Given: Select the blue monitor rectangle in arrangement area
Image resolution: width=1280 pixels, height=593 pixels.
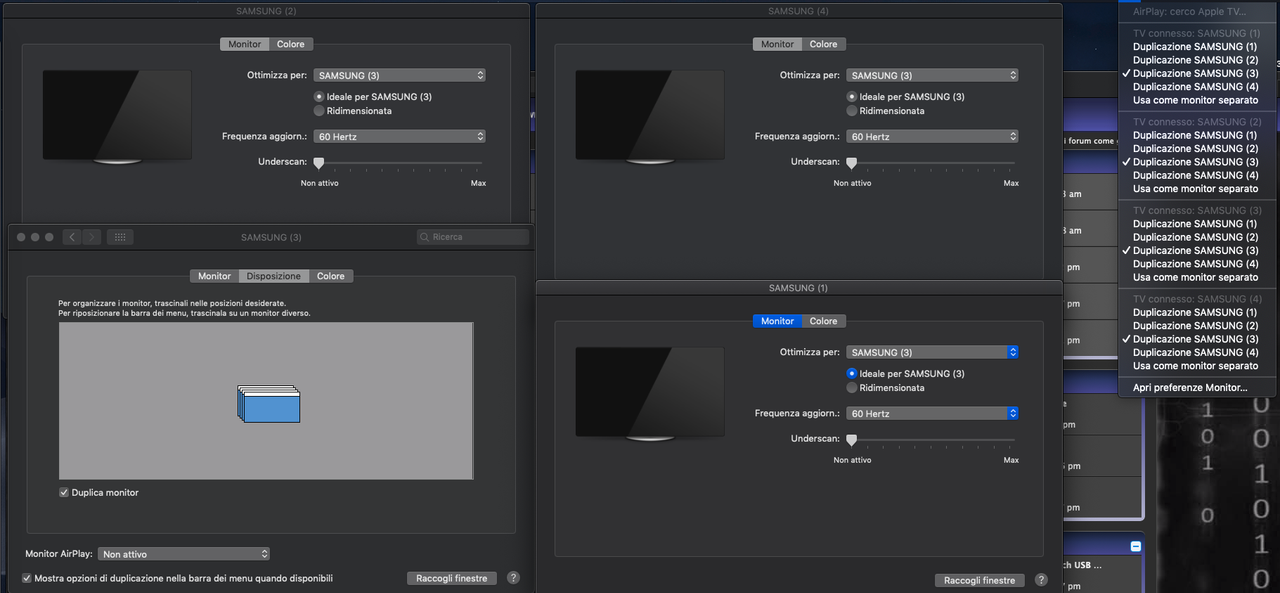Looking at the screenshot, I should tap(272, 409).
